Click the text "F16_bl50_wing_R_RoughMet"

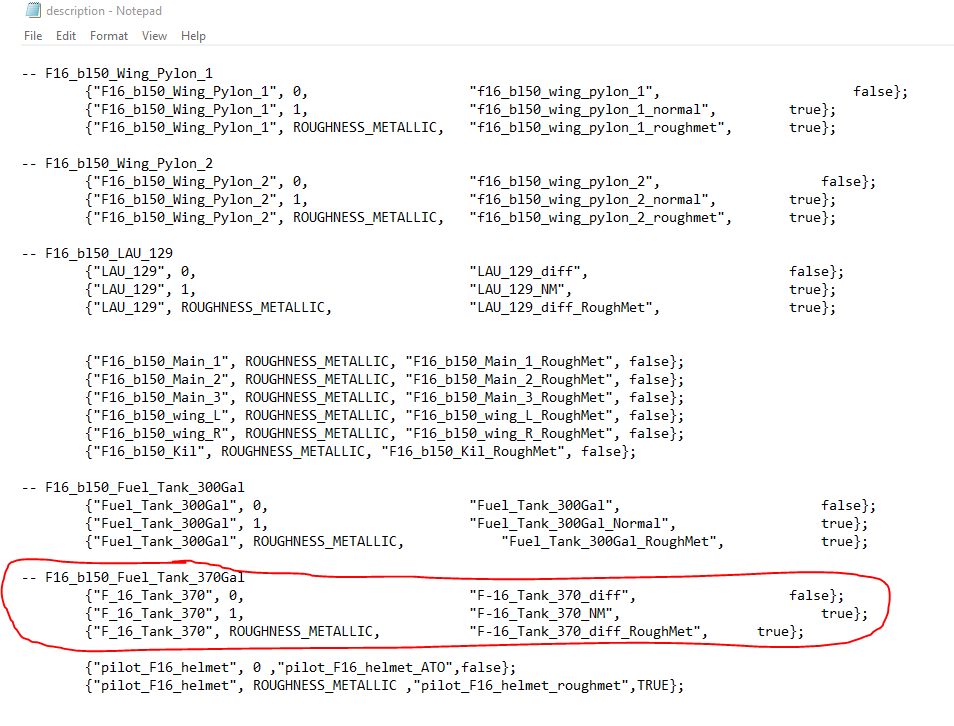pos(509,434)
